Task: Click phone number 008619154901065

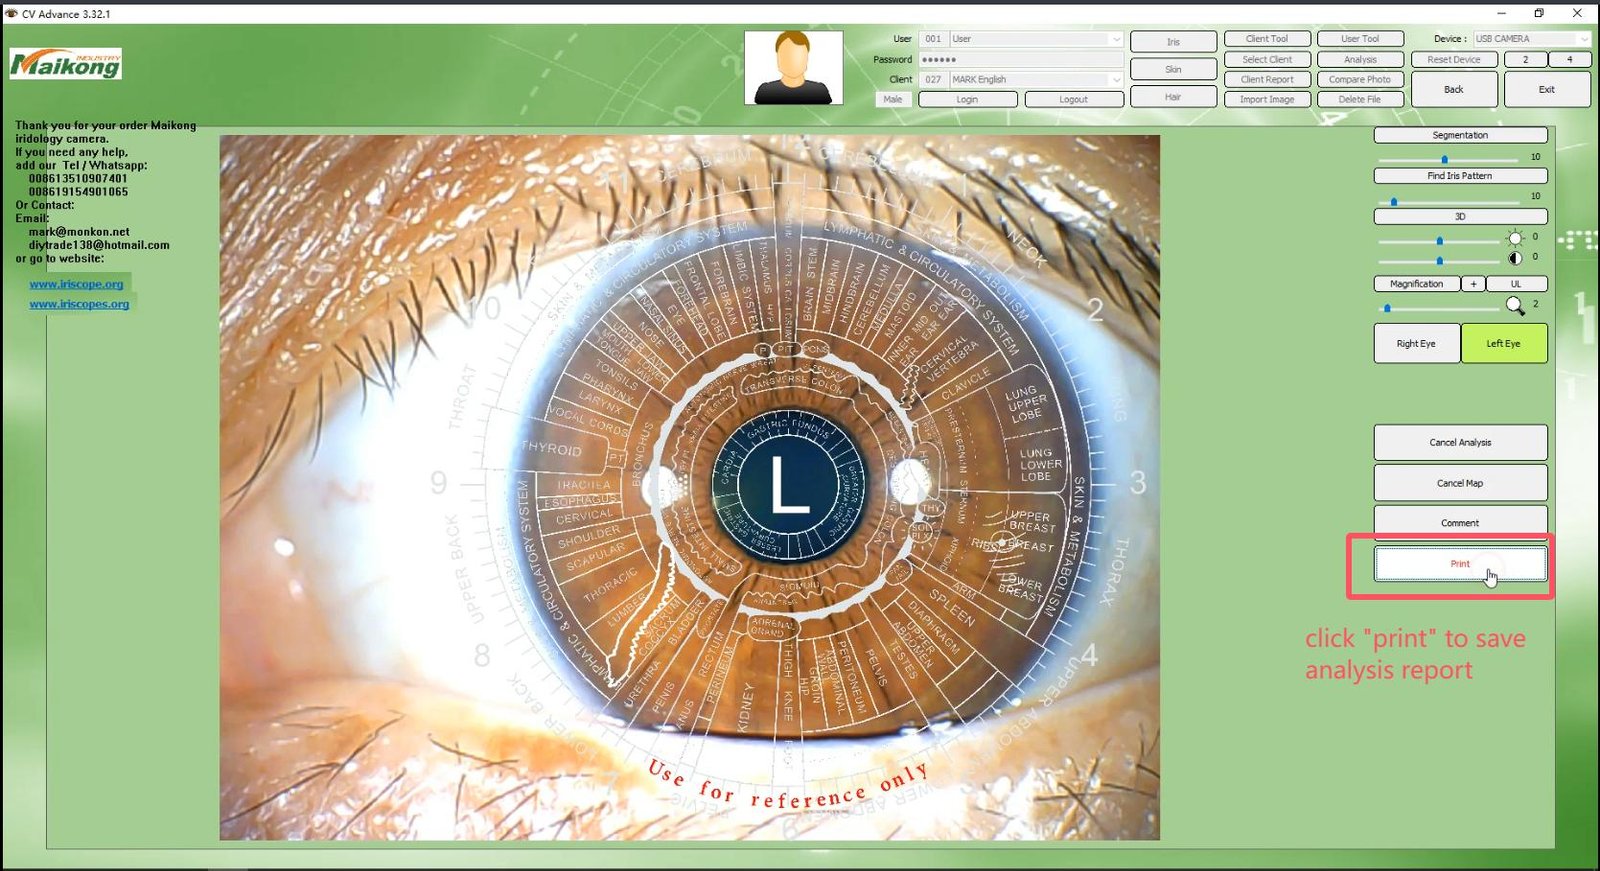Action: [78, 191]
